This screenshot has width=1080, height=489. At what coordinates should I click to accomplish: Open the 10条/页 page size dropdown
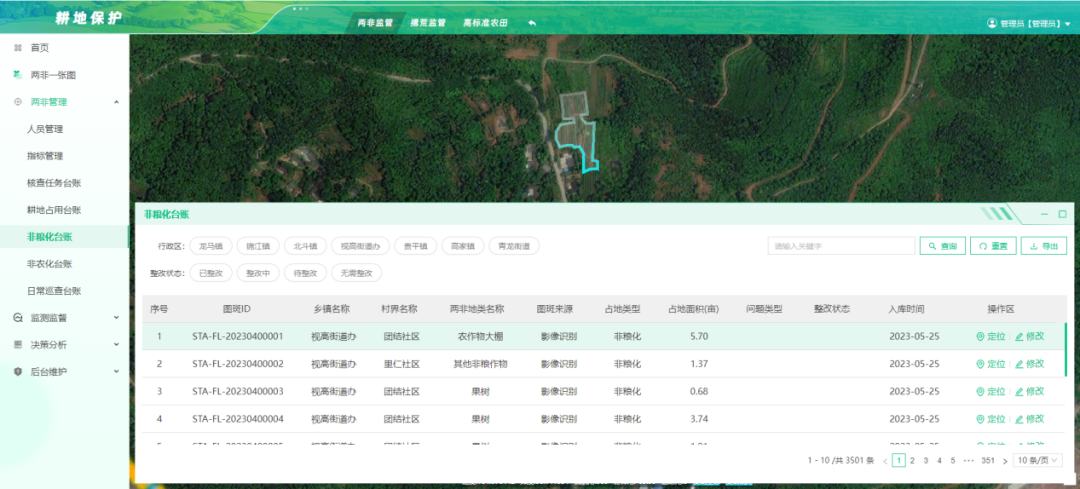(1039, 461)
